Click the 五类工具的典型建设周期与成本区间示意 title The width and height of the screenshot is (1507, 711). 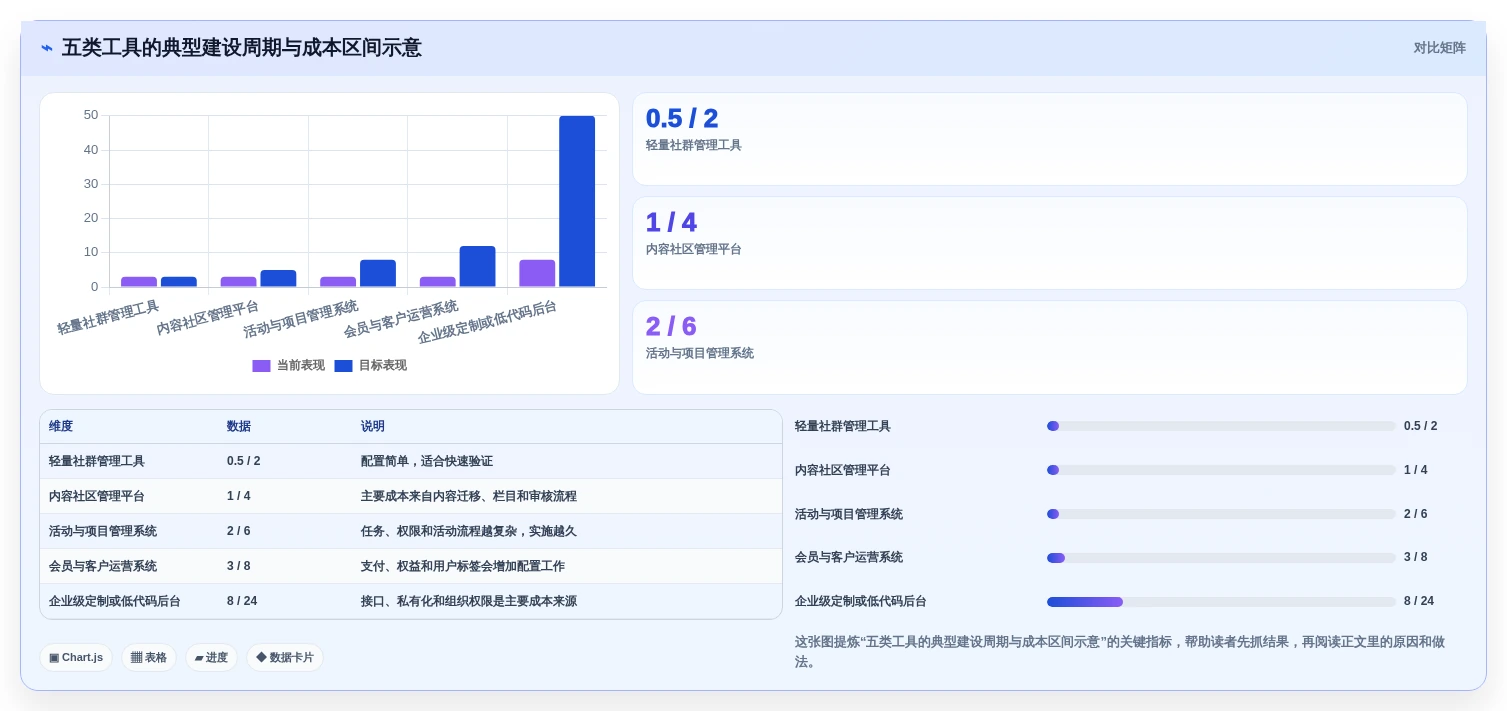point(242,48)
